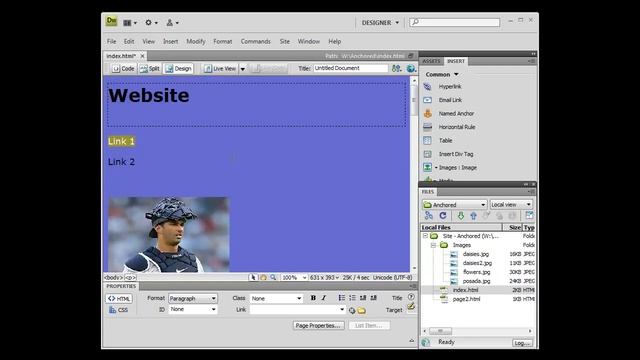Viewport: 640px width, 360px height.
Task: Switch to Code view
Action: [x=124, y=69]
